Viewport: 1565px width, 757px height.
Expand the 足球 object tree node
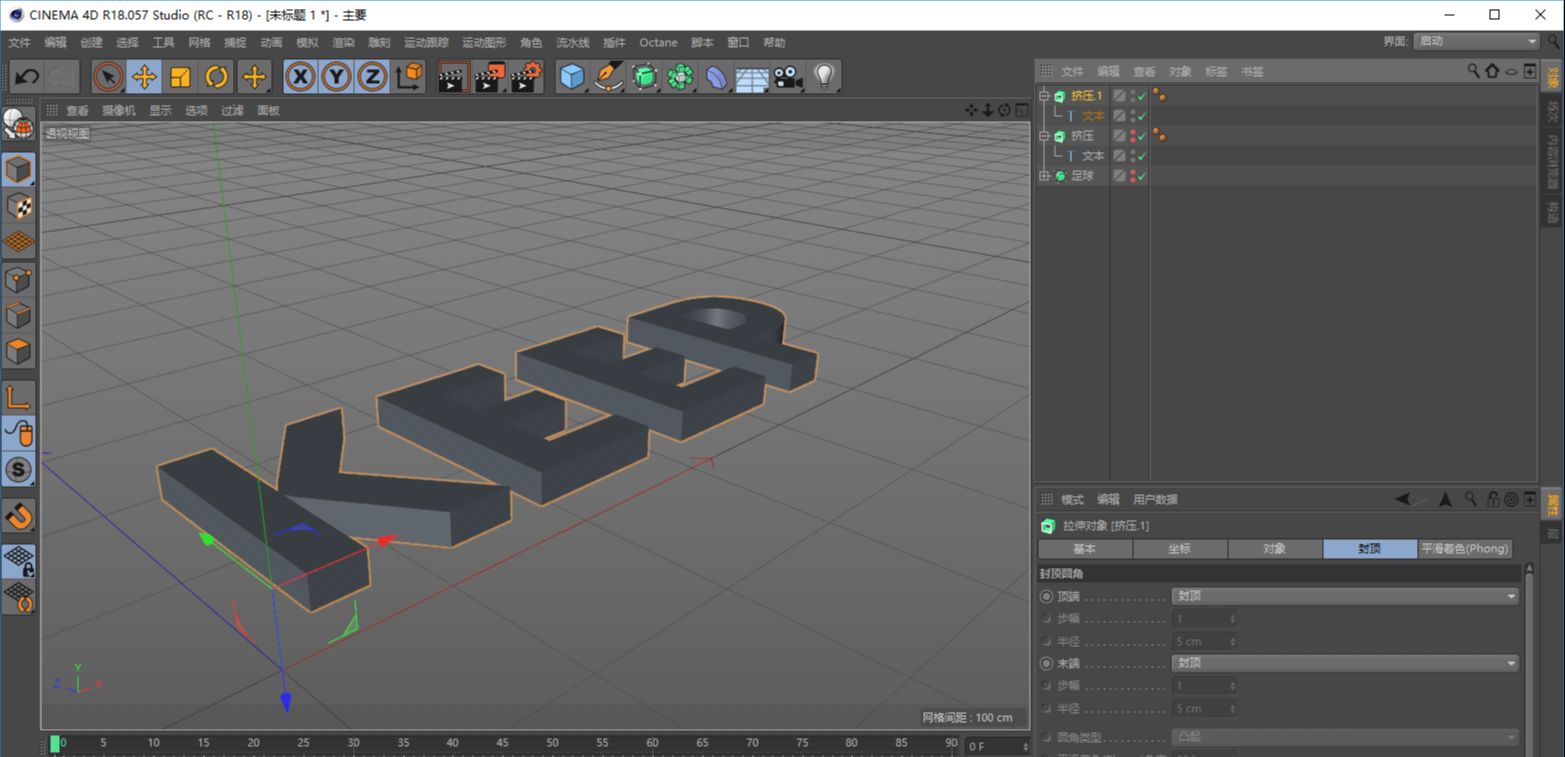click(x=1045, y=175)
